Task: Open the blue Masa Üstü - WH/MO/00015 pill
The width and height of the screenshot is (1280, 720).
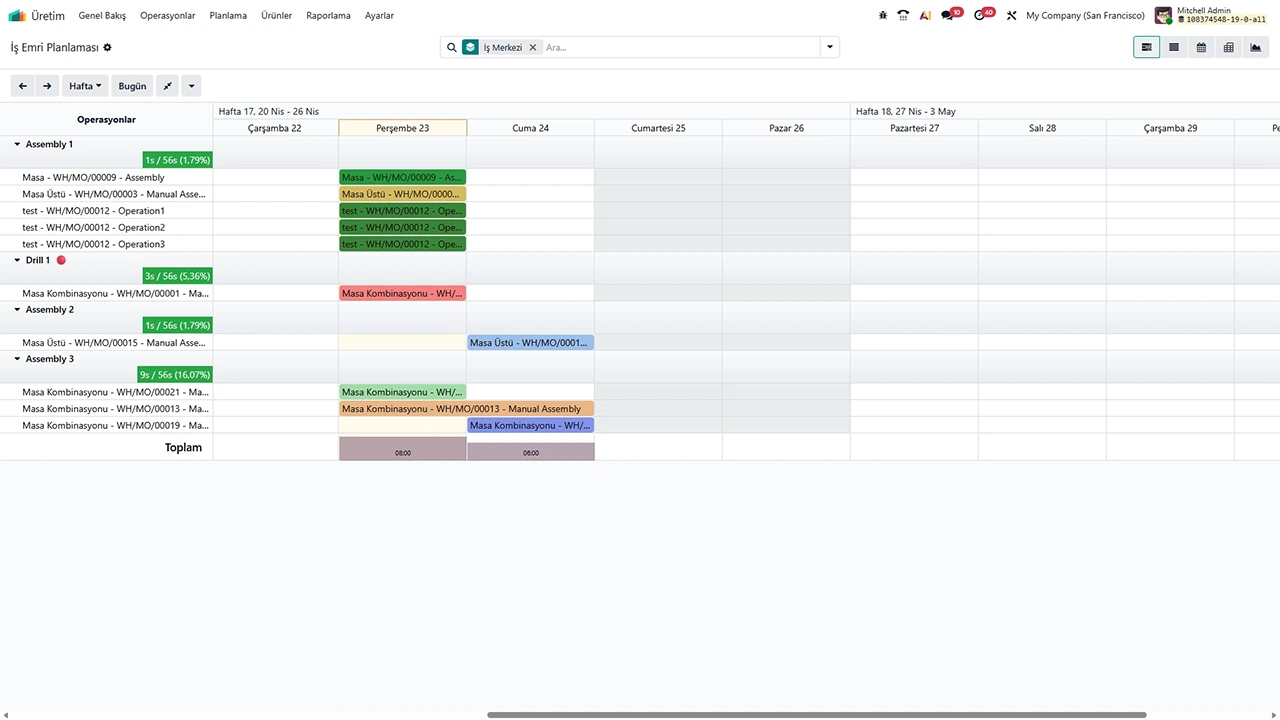Action: (x=530, y=343)
